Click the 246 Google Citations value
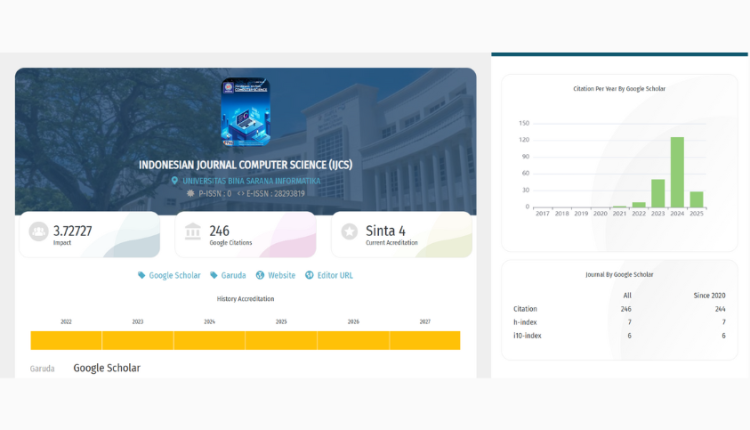The image size is (750, 430). (219, 231)
